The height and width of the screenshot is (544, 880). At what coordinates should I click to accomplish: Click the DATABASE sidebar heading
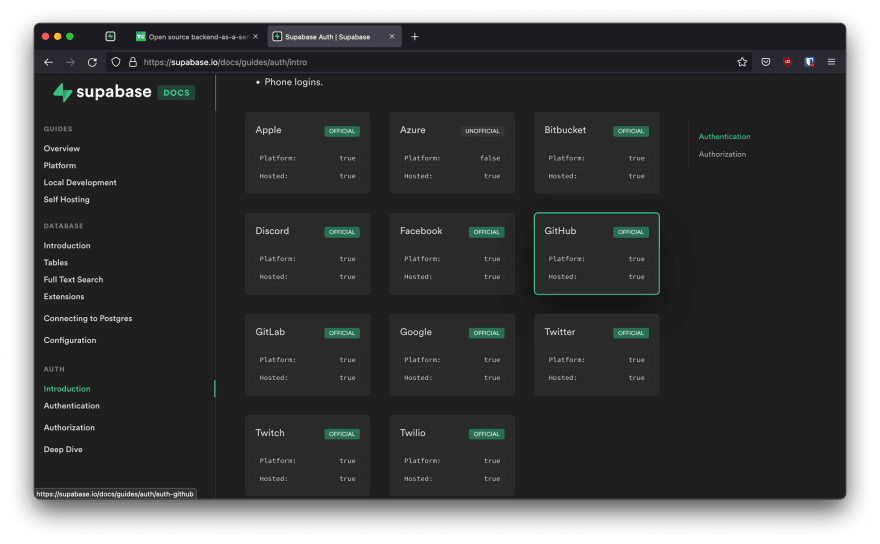(x=63, y=226)
